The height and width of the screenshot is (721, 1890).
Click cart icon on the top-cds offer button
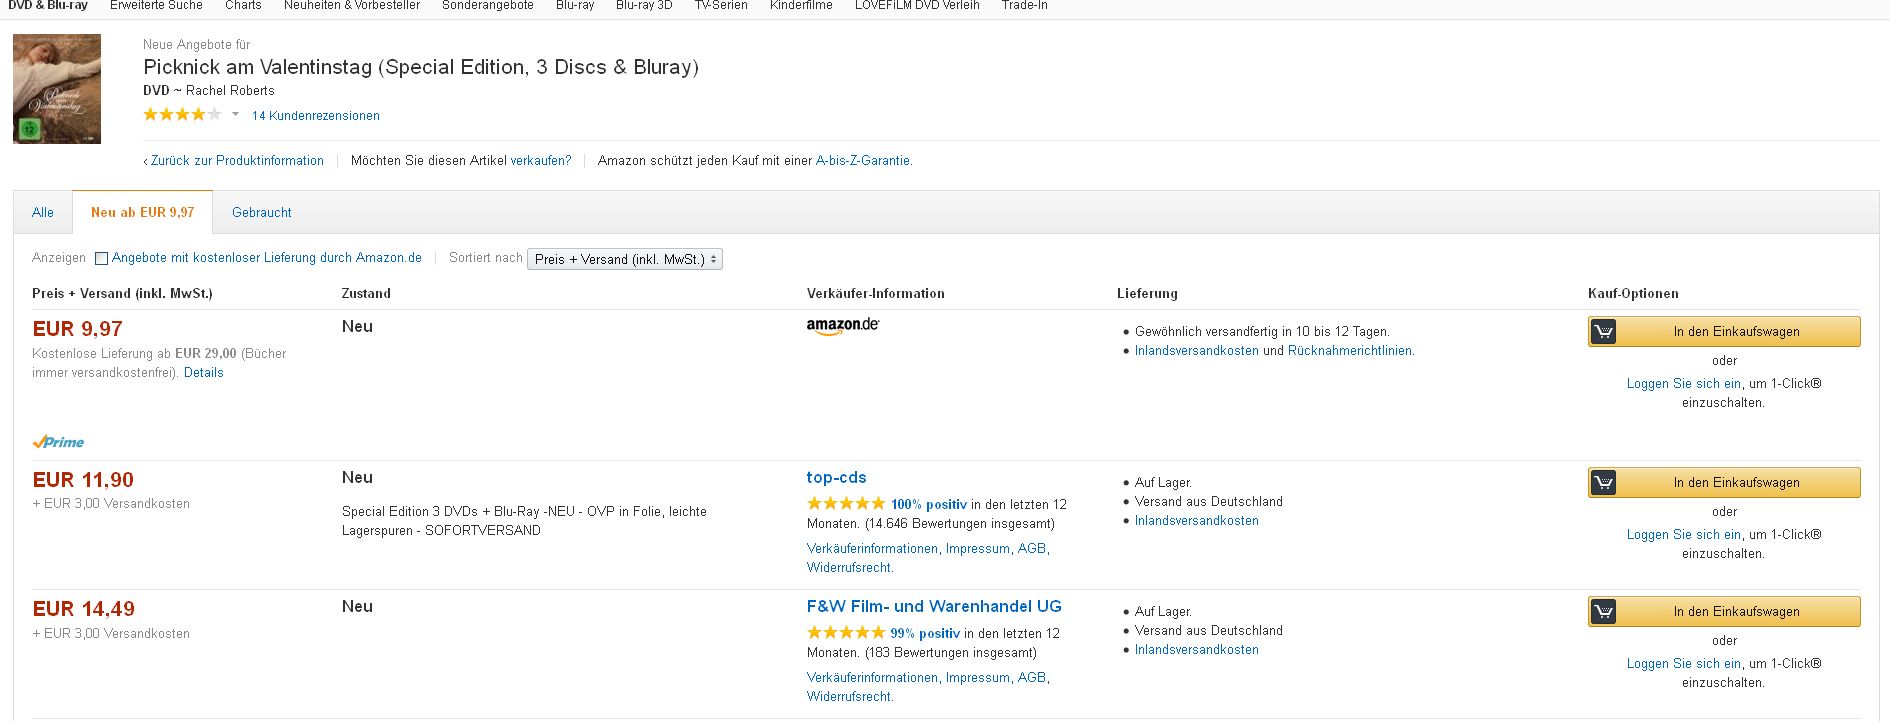[1603, 482]
